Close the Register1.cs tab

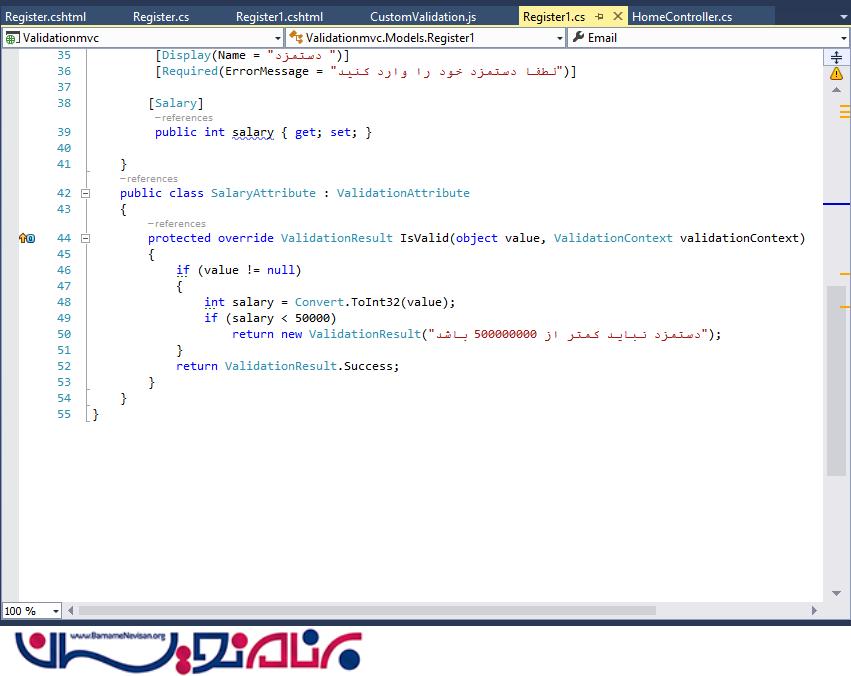pyautogui.click(x=617, y=17)
